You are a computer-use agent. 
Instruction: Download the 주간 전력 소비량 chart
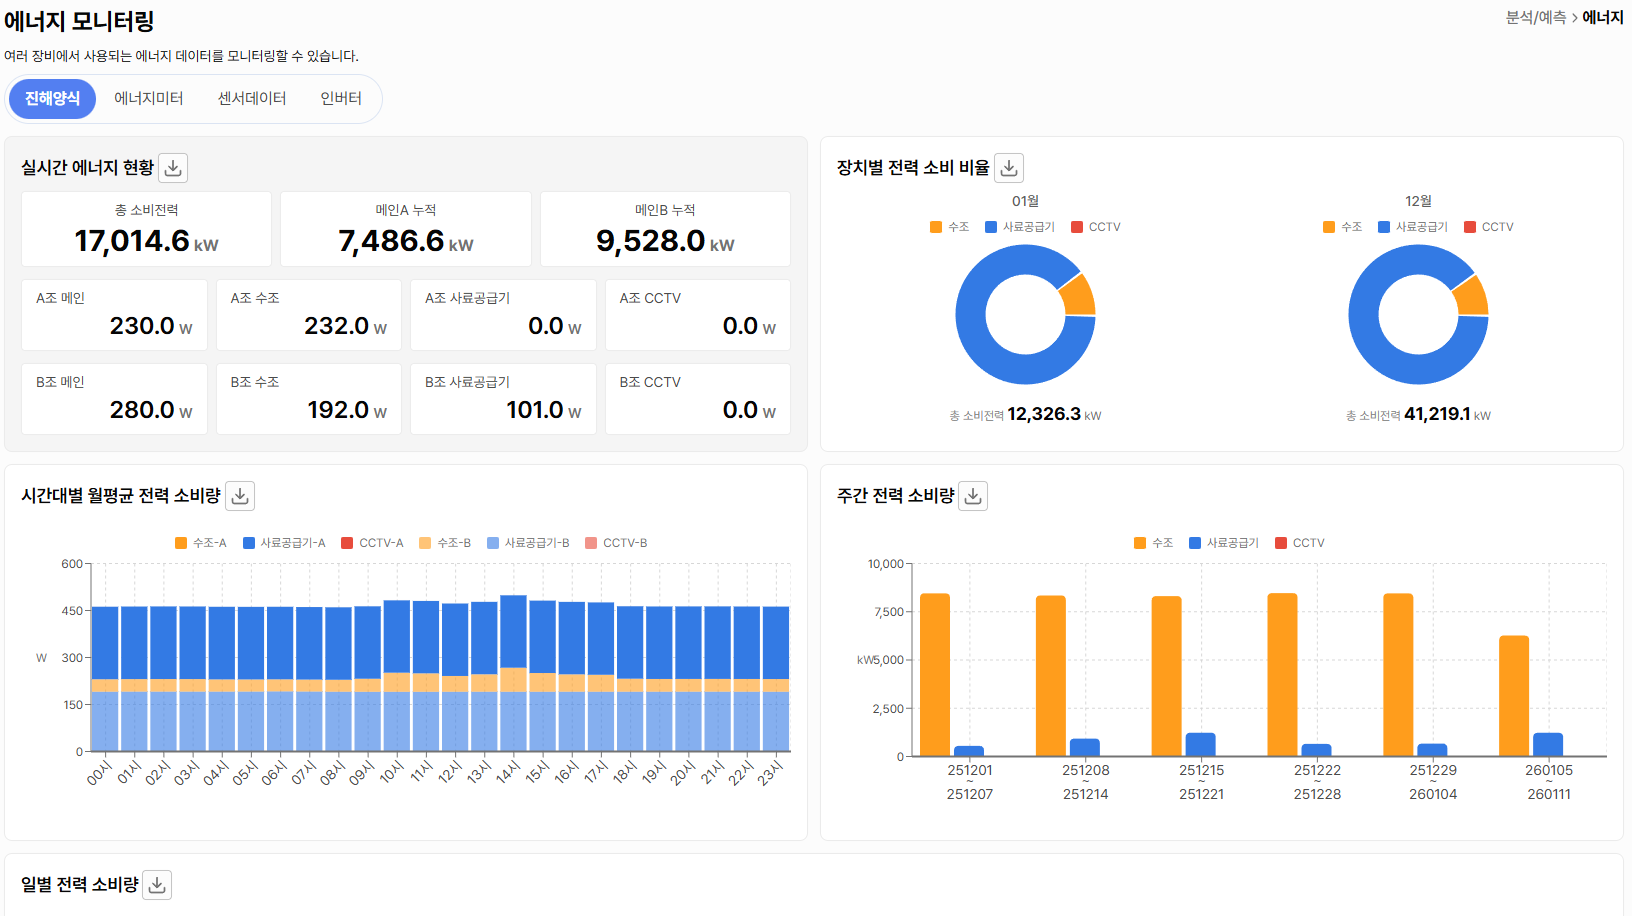click(x=973, y=496)
